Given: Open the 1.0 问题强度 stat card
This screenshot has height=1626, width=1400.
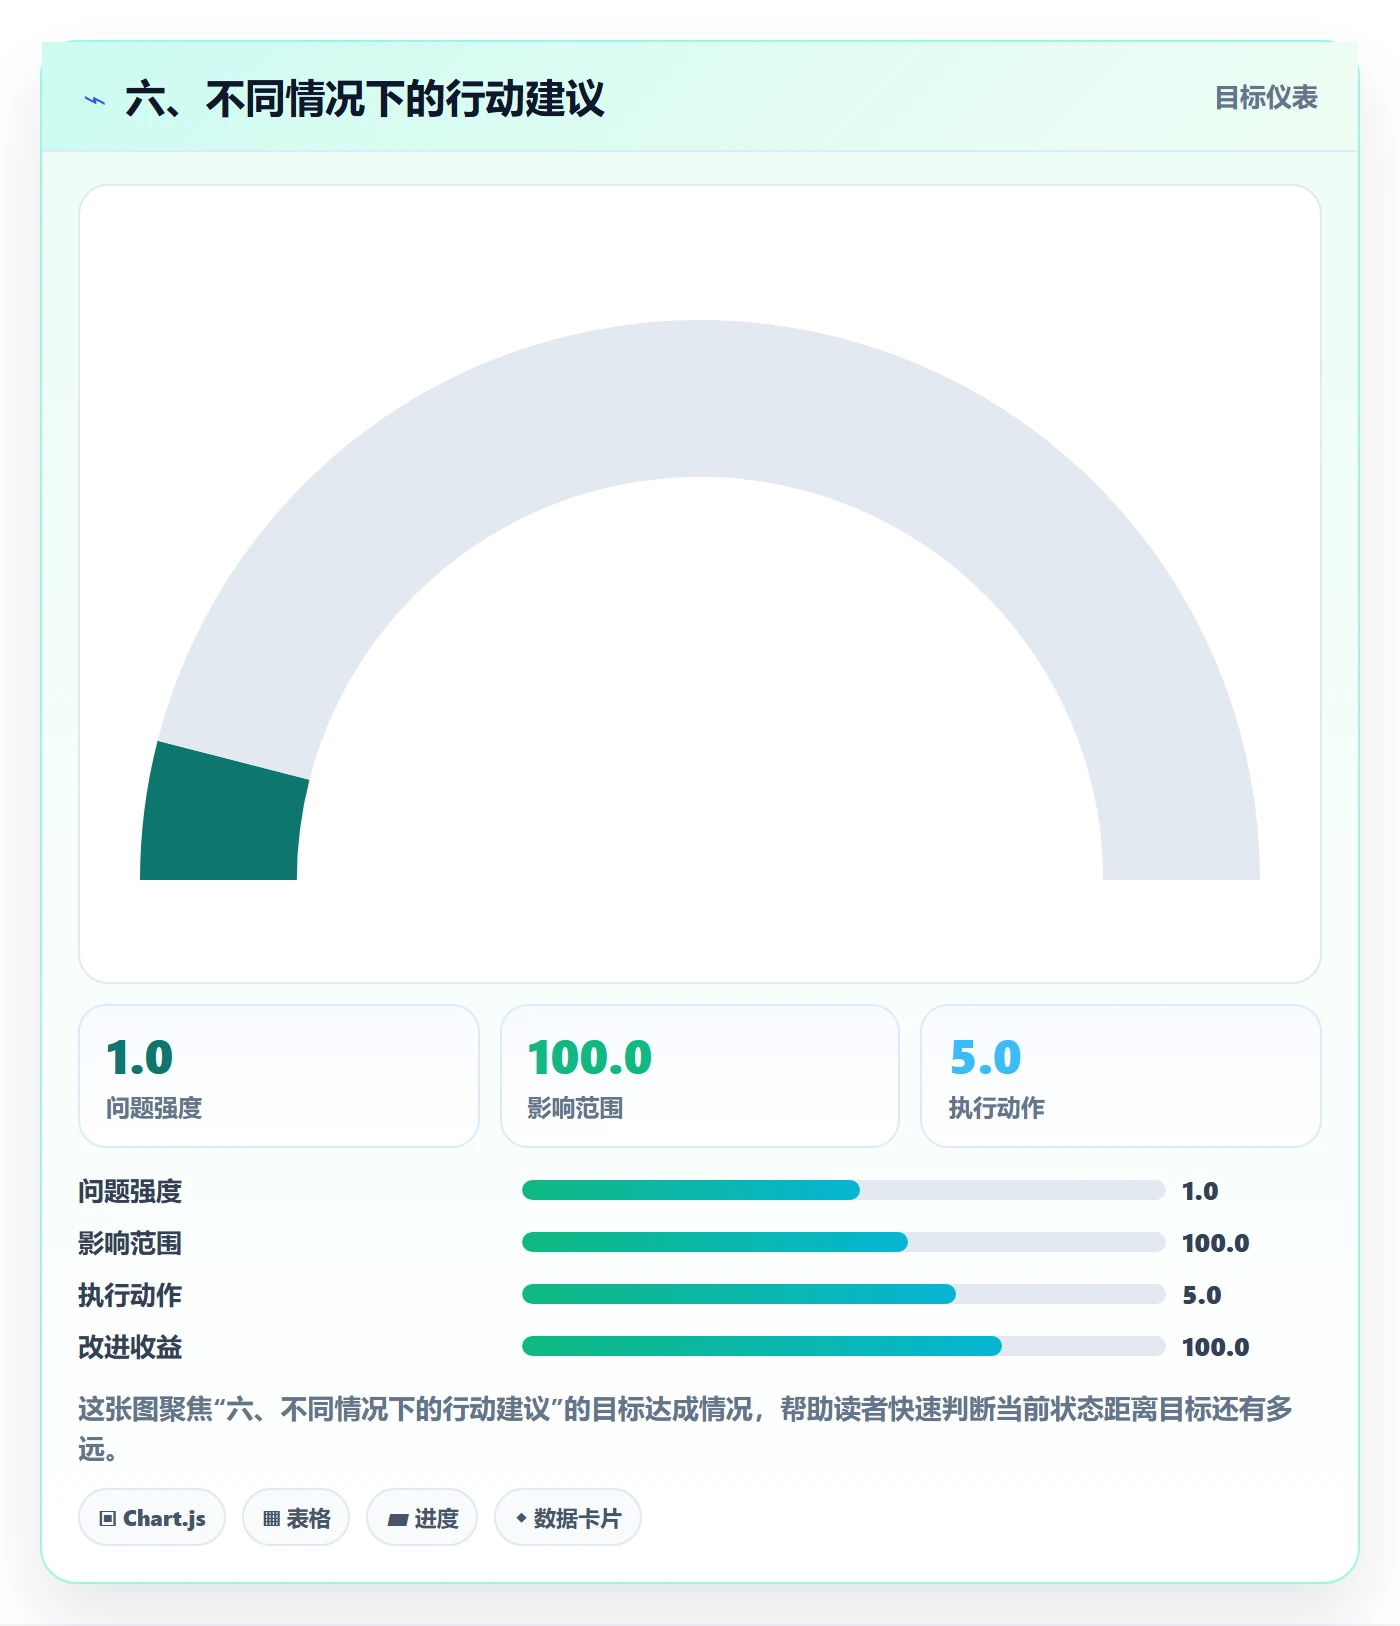Looking at the screenshot, I should point(279,1076).
